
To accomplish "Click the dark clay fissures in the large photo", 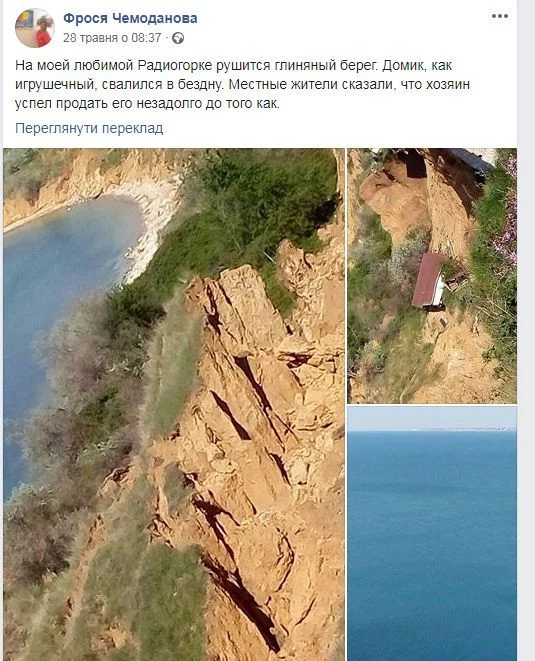I will [249, 405].
